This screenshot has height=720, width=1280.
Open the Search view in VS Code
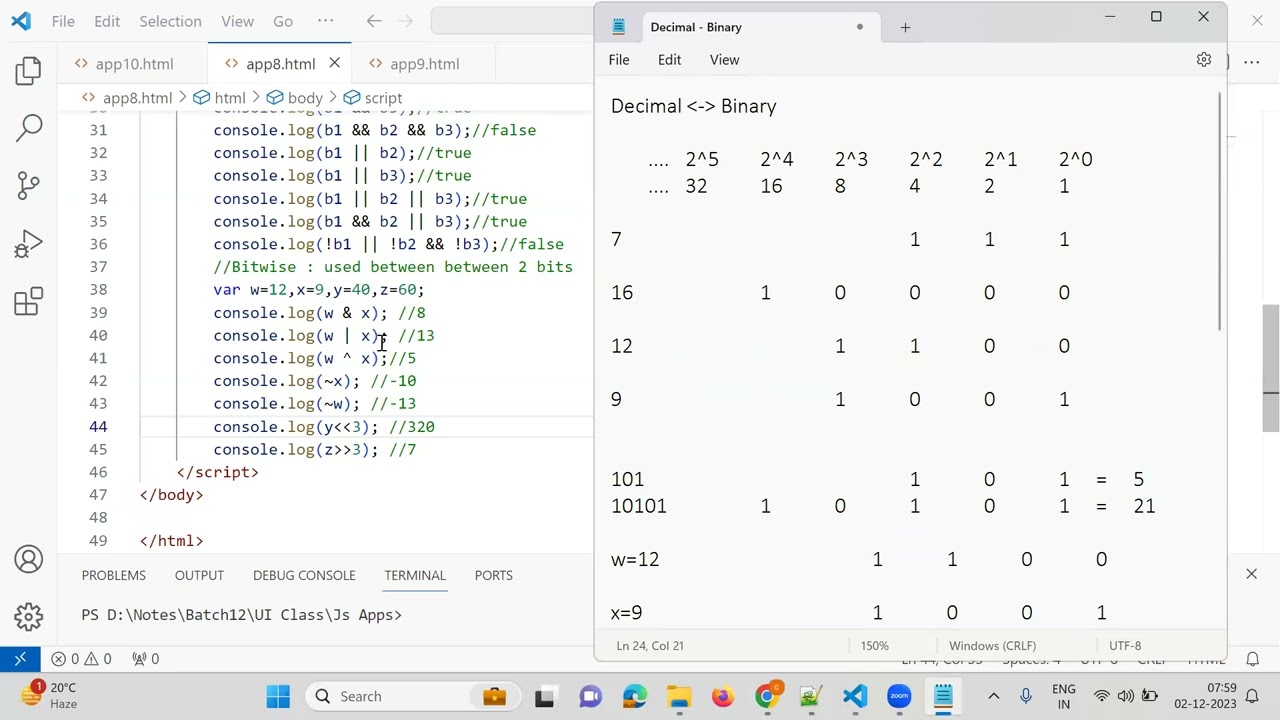tap(29, 128)
